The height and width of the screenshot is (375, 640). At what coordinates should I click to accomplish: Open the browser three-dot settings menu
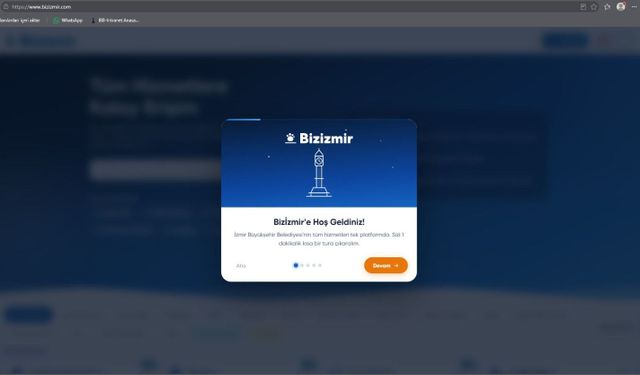634,7
